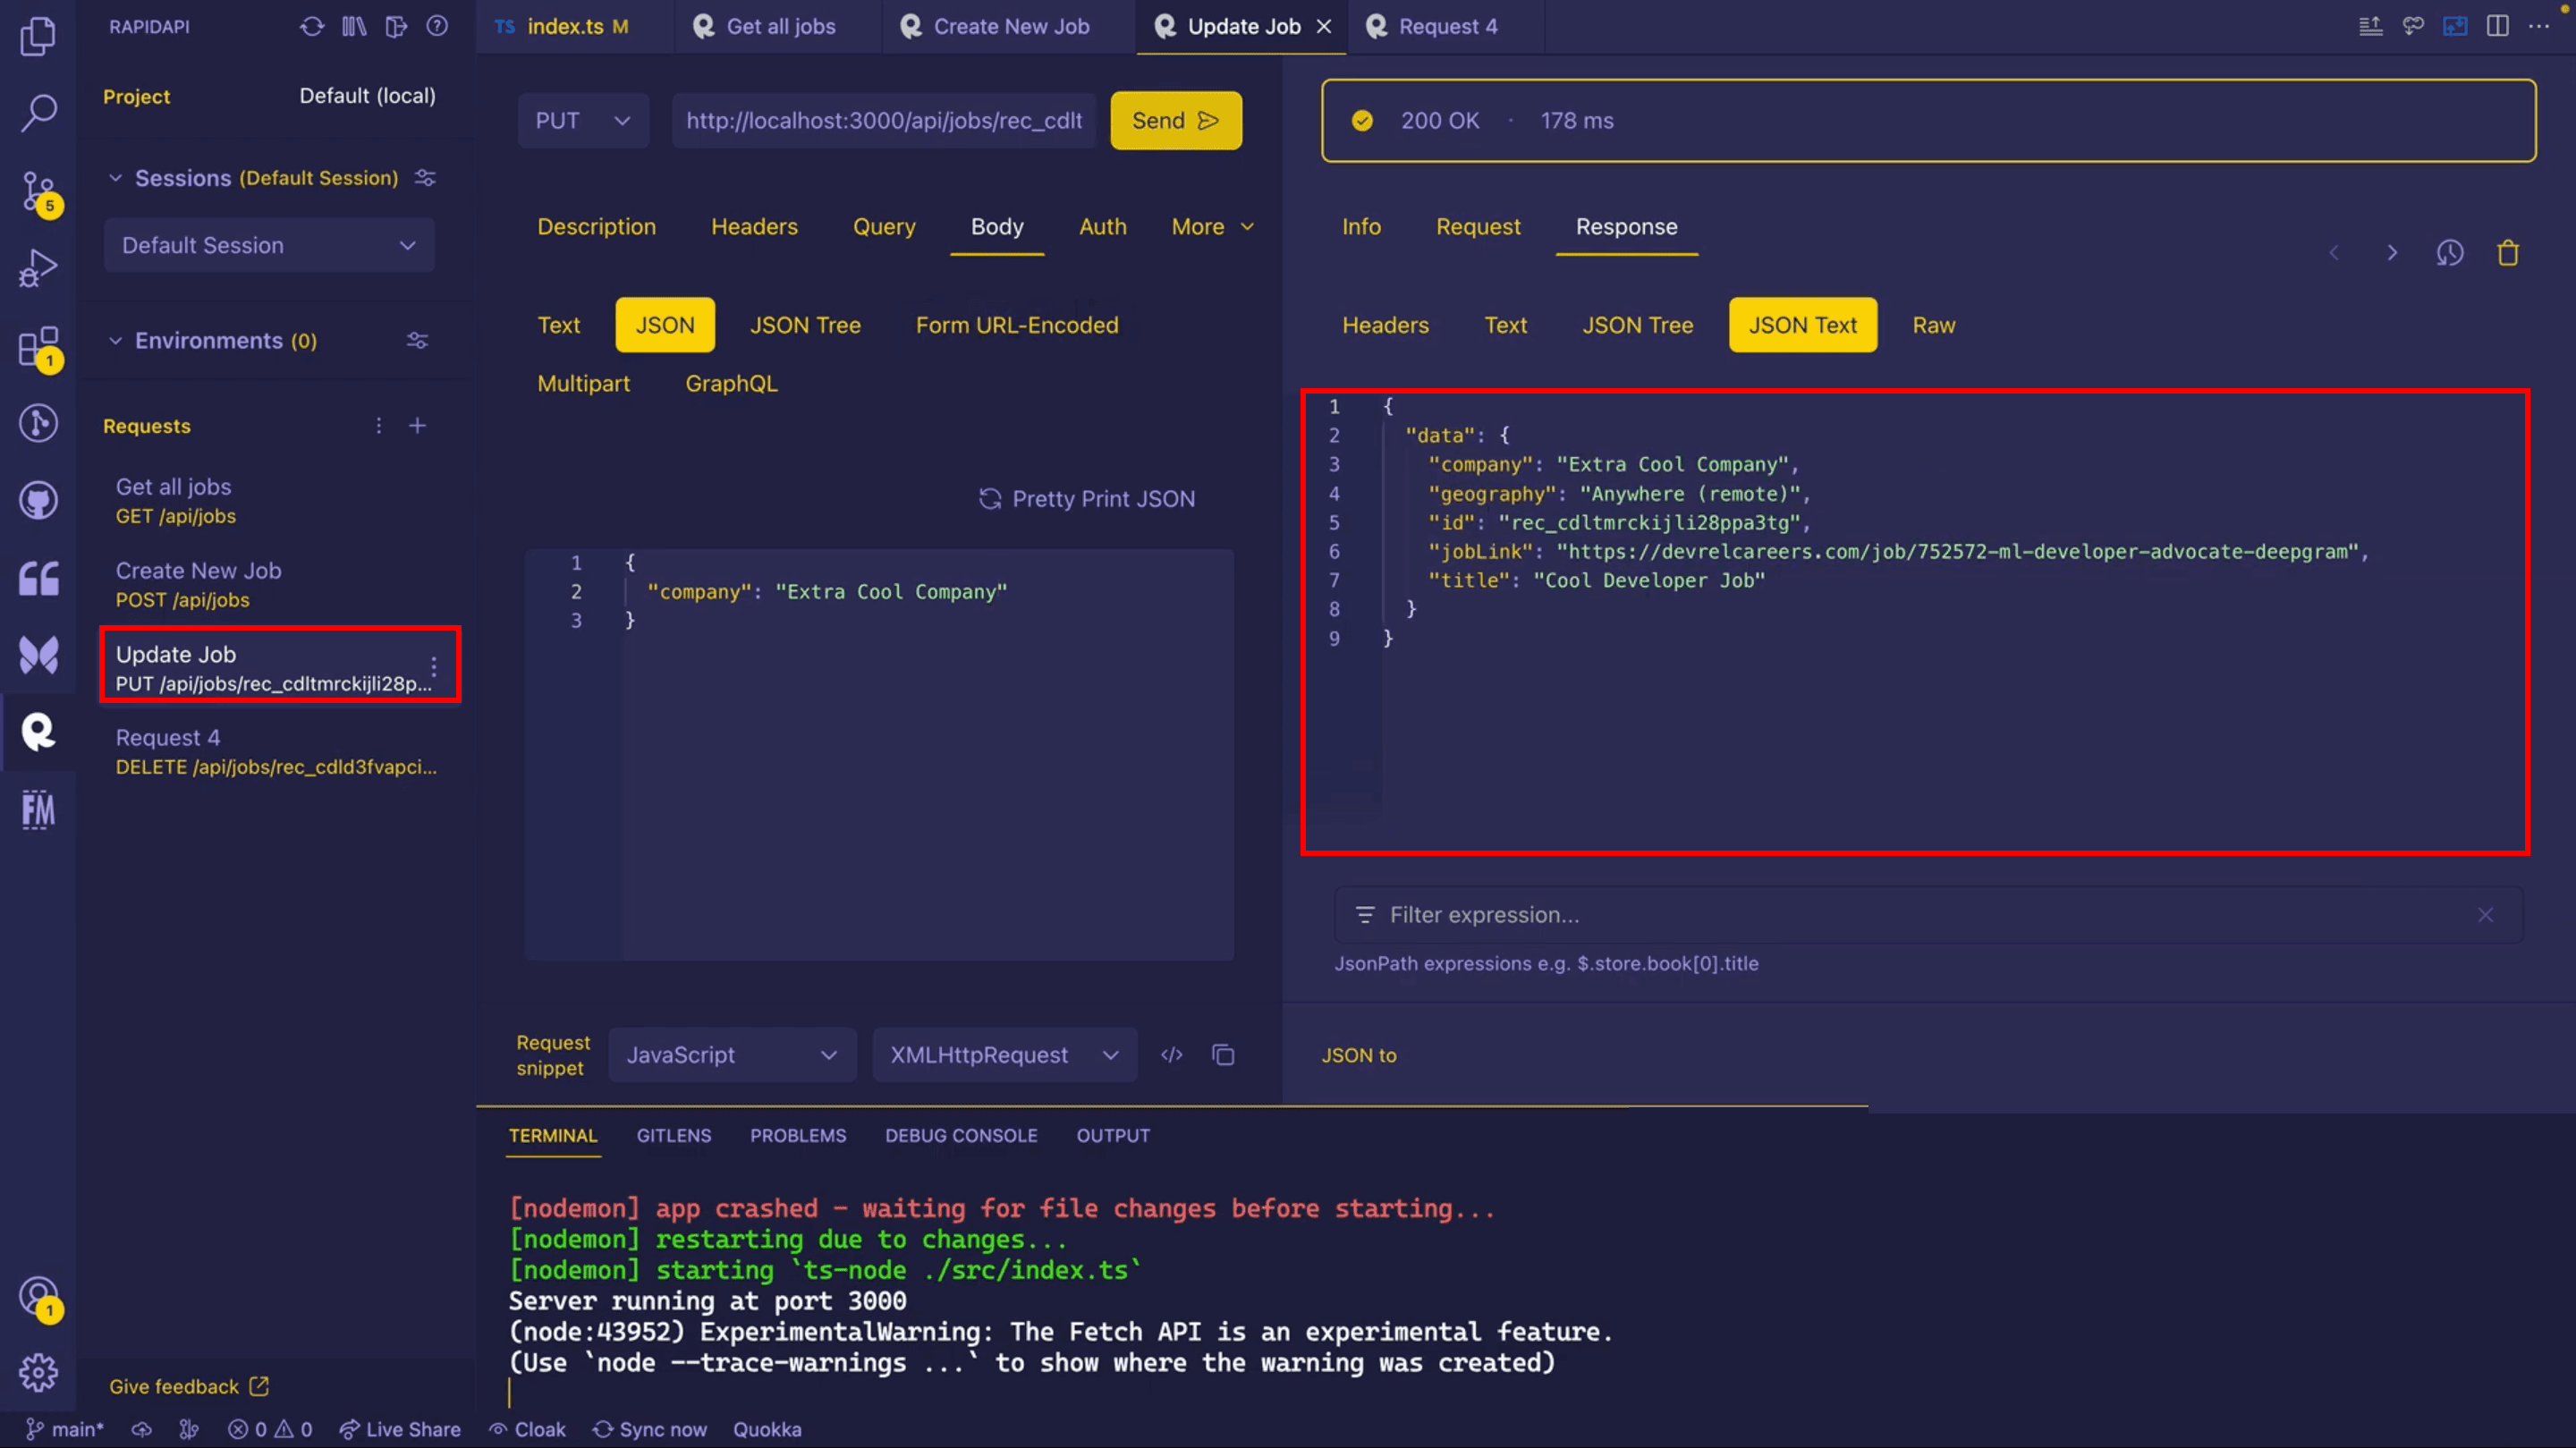The width and height of the screenshot is (2576, 1448).
Task: Collapse the Sessions section
Action: [x=115, y=178]
